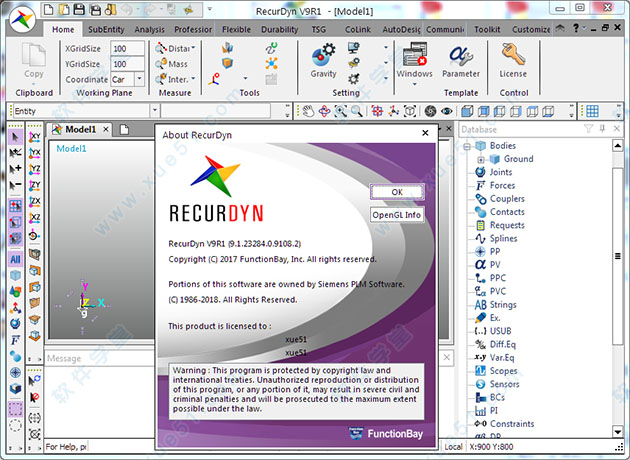
Task: Switch to the Flexible ribbon tab
Action: pos(236,29)
